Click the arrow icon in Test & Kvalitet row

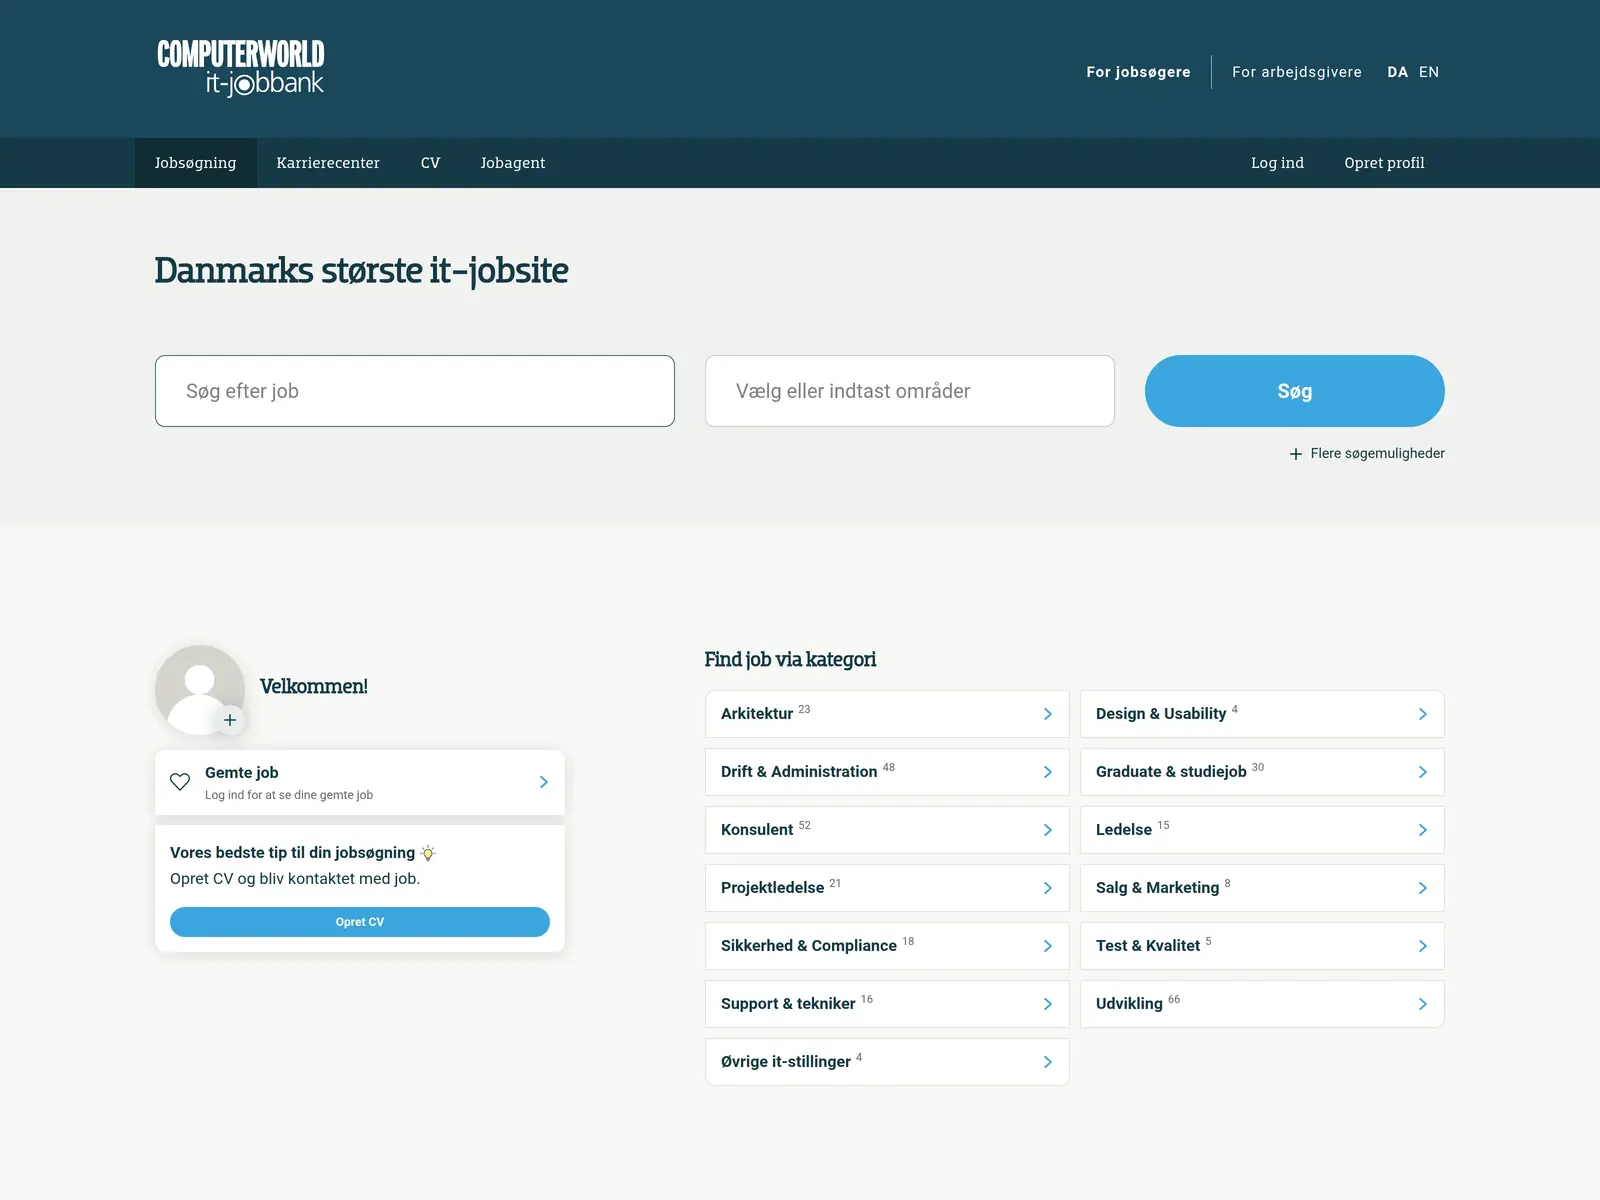pos(1423,946)
